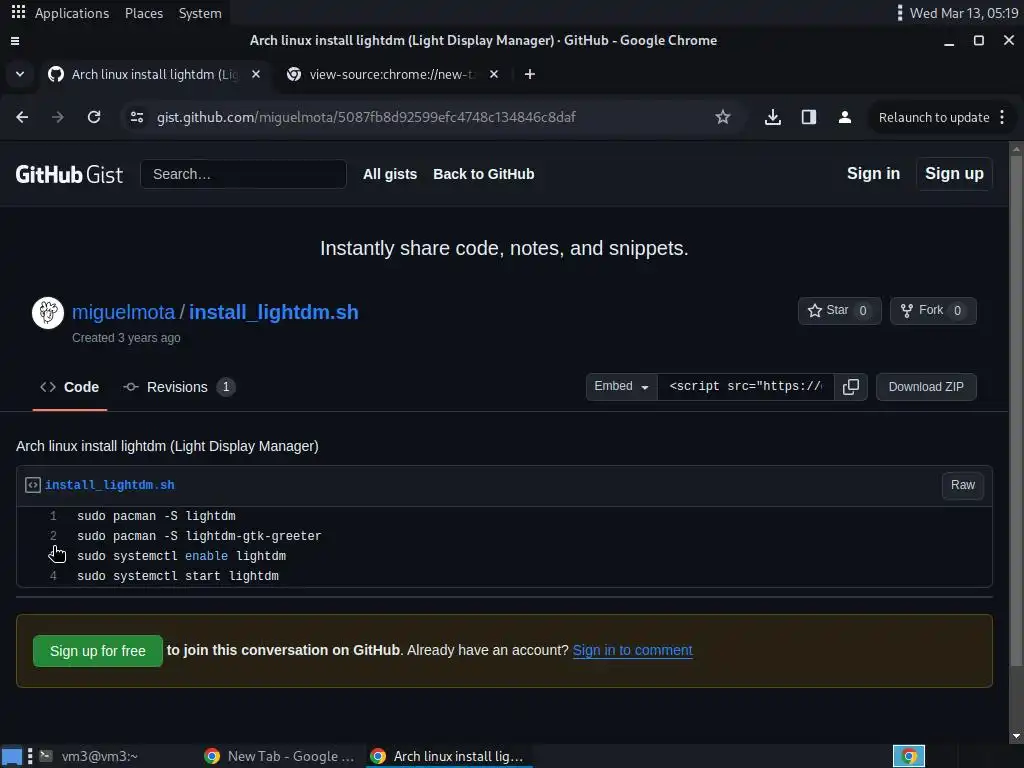Click the page vertical scrollbar

click(1016, 411)
